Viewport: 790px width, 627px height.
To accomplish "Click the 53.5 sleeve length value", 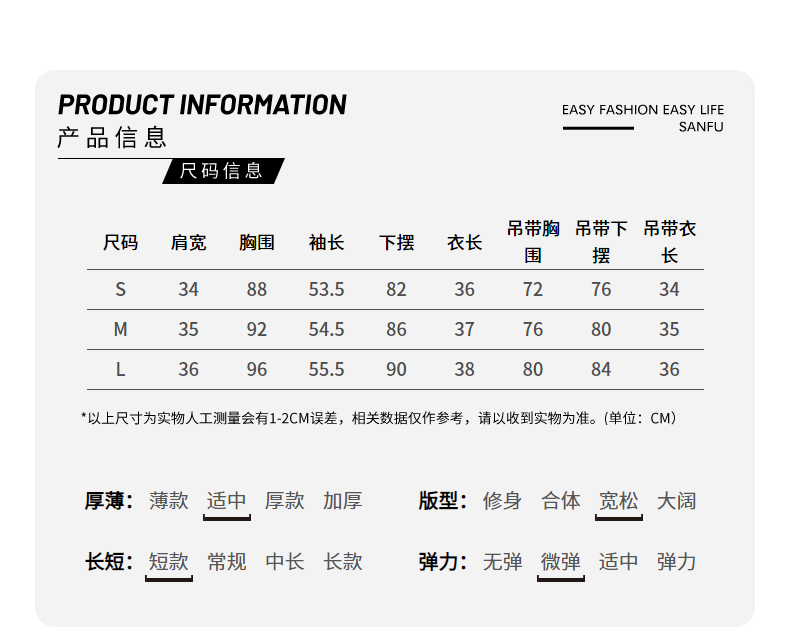I will click(326, 289).
